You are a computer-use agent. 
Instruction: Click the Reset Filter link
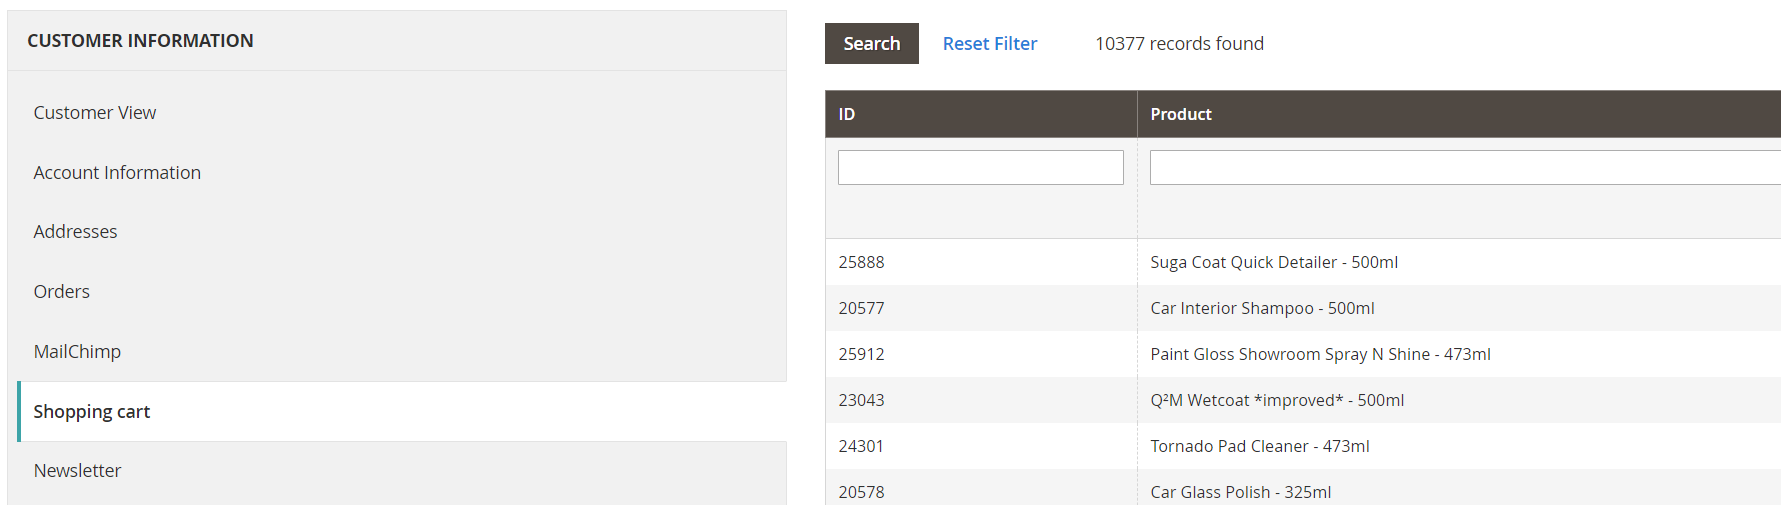(x=990, y=44)
